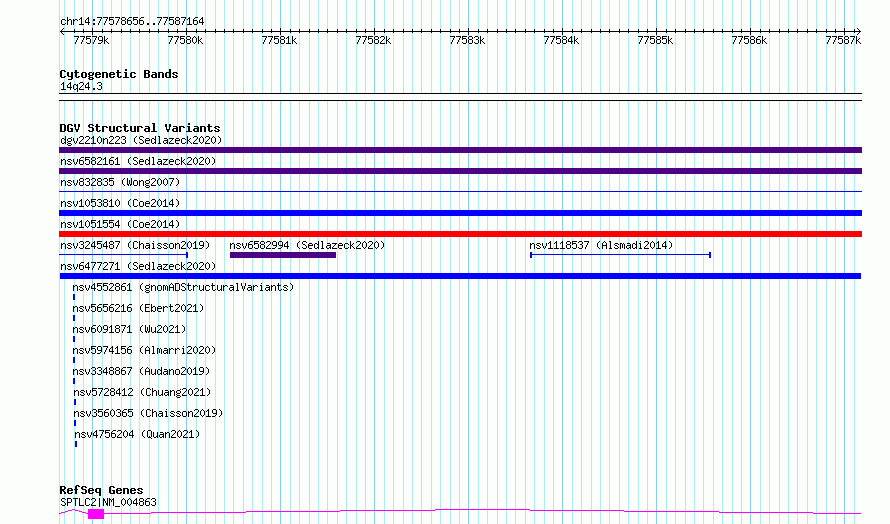The height and width of the screenshot is (524, 890).
Task: Click the short purple bar under nsv6582994
Action: [x=283, y=255]
